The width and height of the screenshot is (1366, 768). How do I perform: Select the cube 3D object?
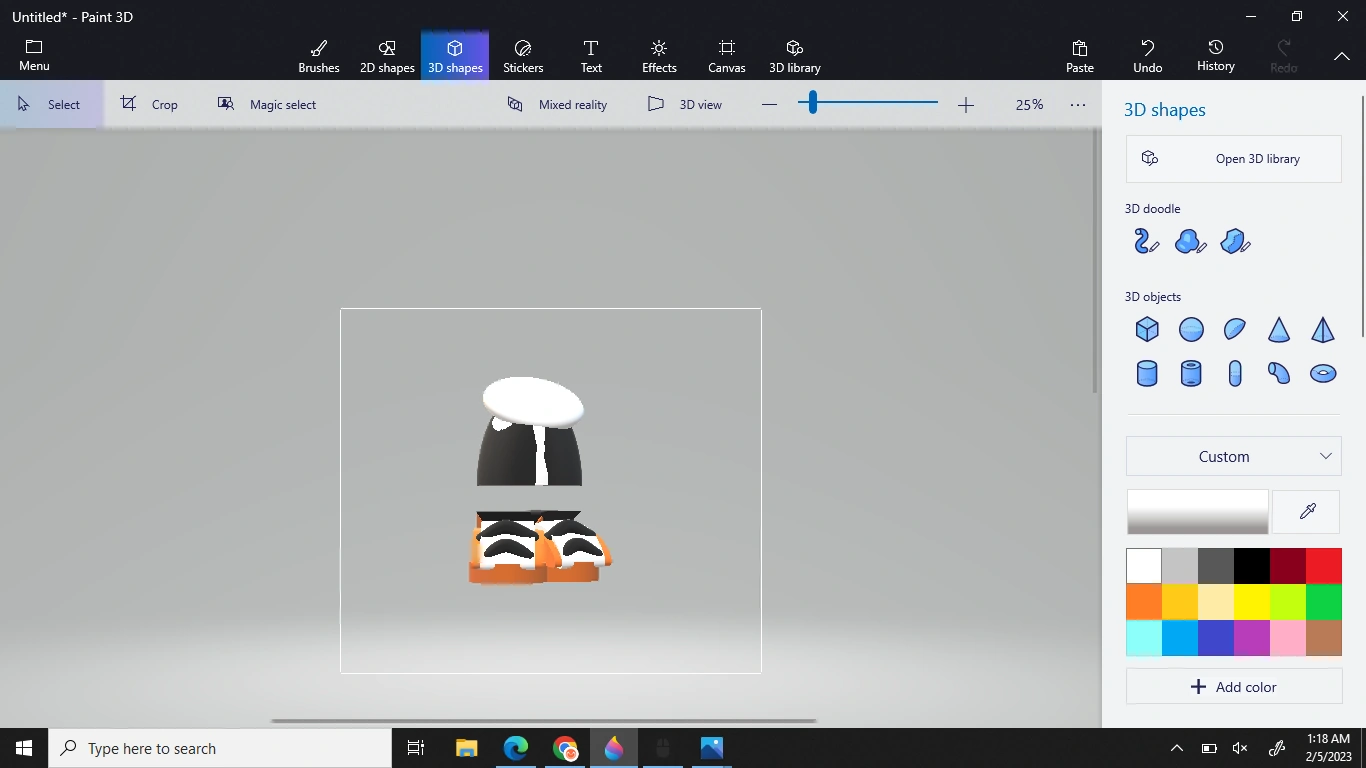tap(1147, 329)
